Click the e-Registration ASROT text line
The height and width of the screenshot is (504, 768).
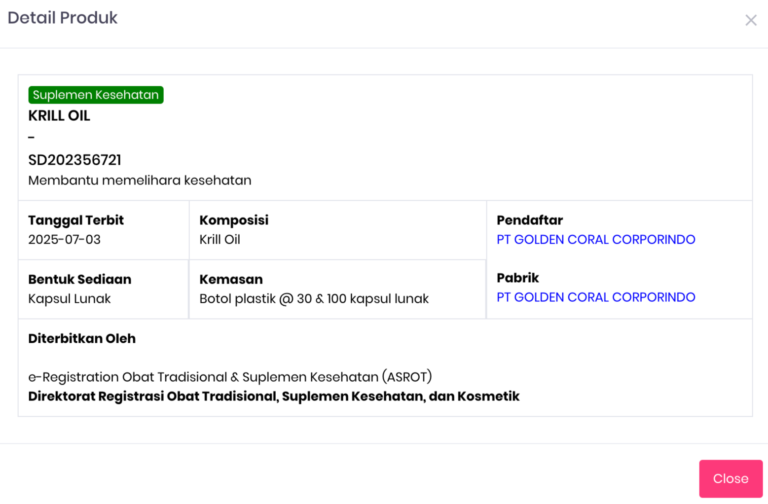[x=230, y=377]
